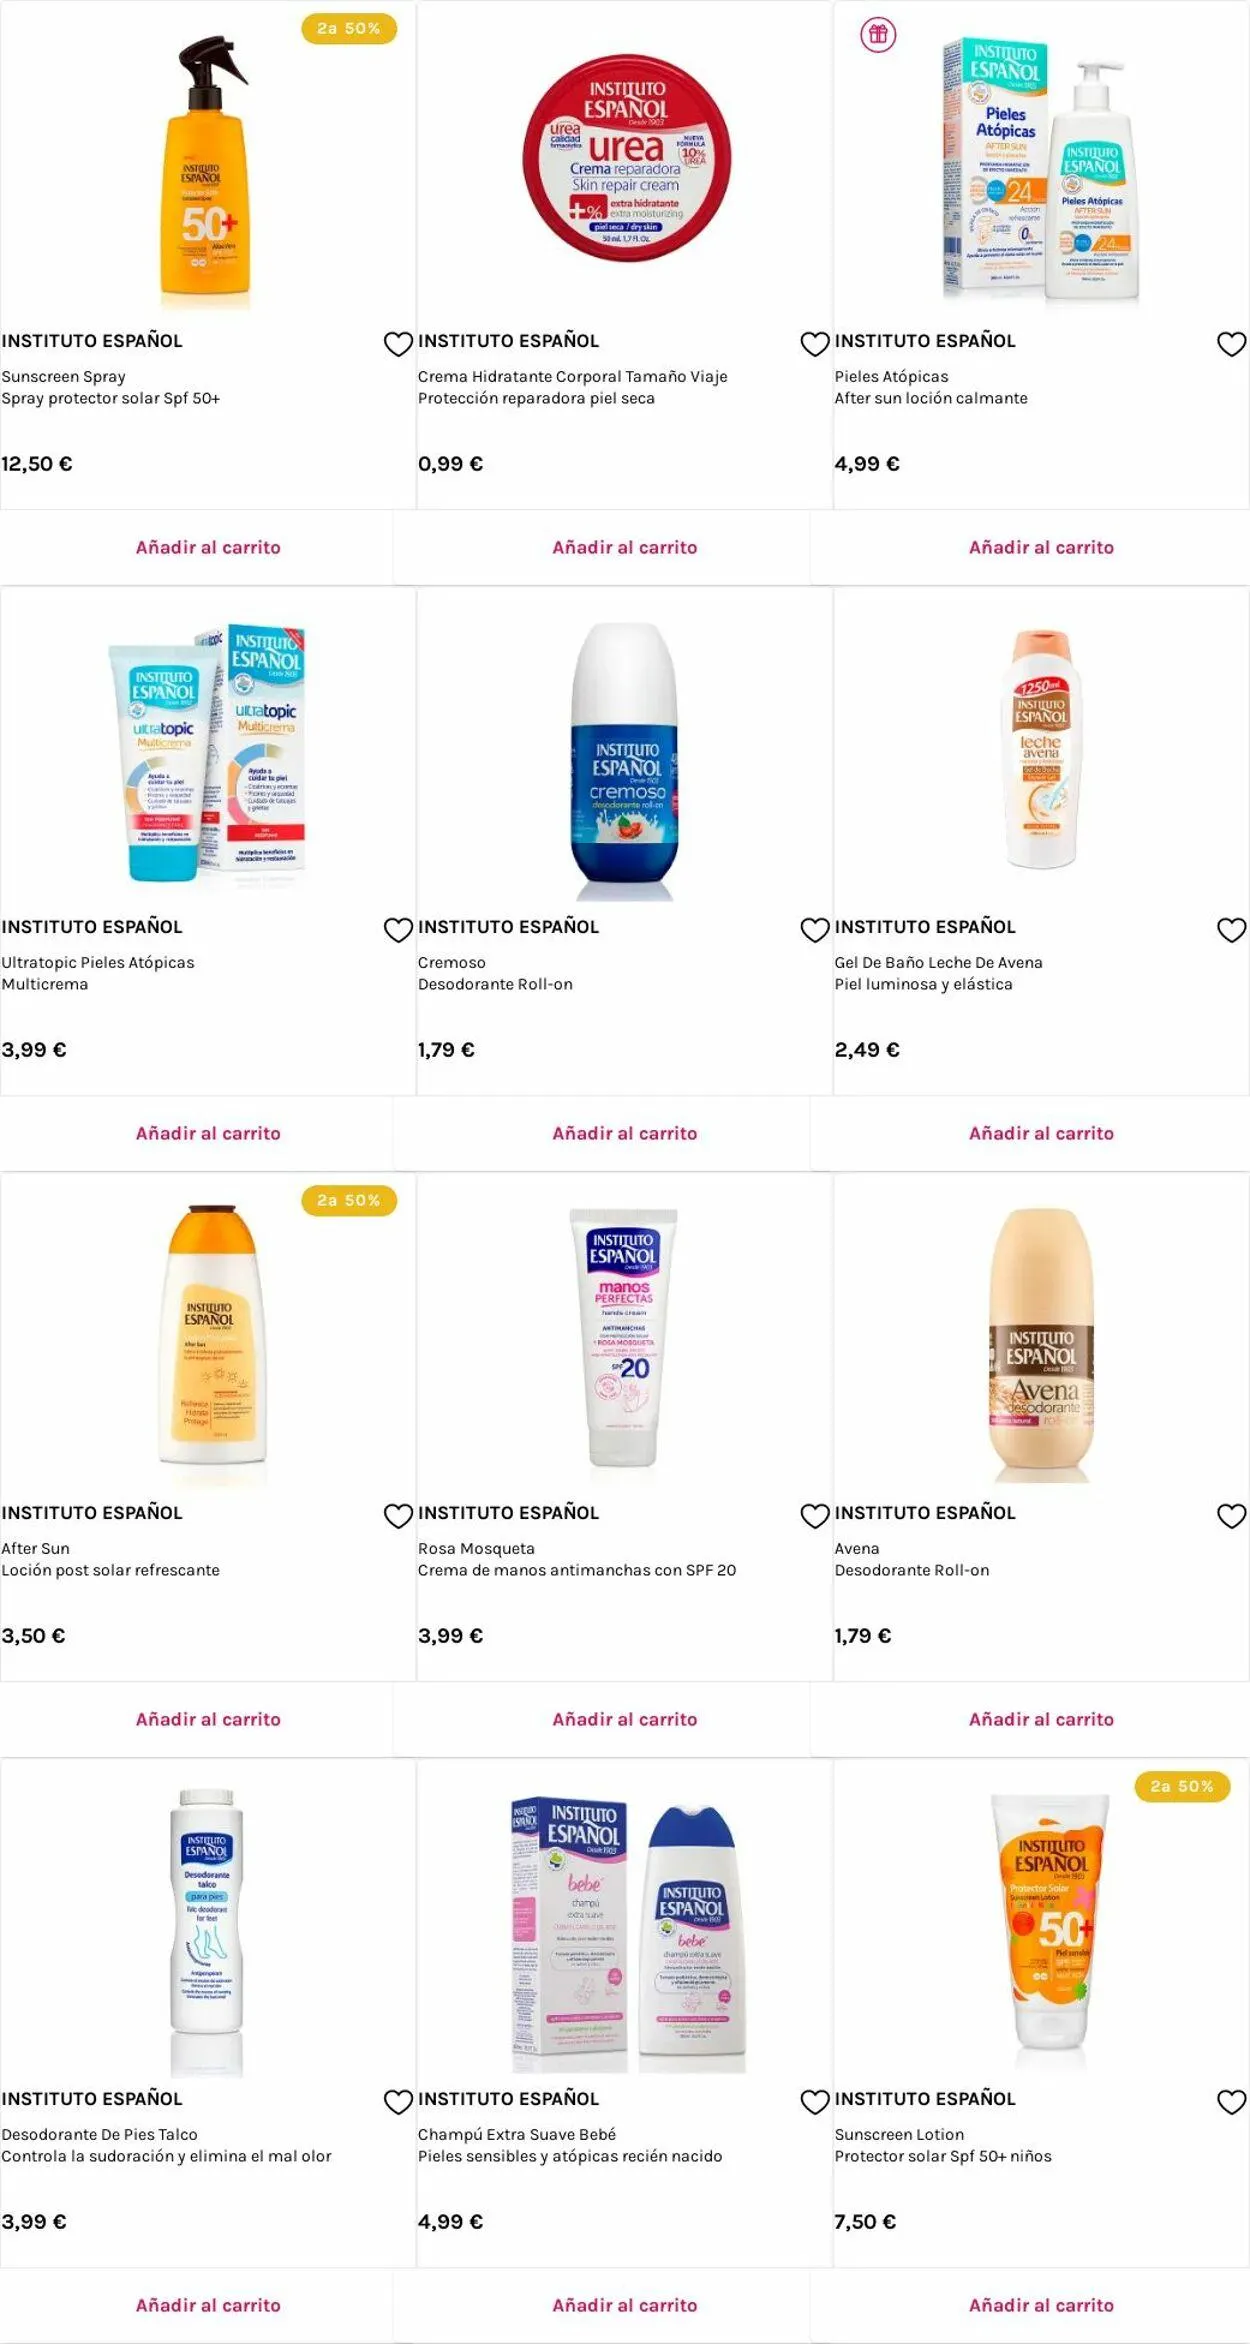
Task: Save Gel De Baño Leche De Avena heart
Action: 1231,930
